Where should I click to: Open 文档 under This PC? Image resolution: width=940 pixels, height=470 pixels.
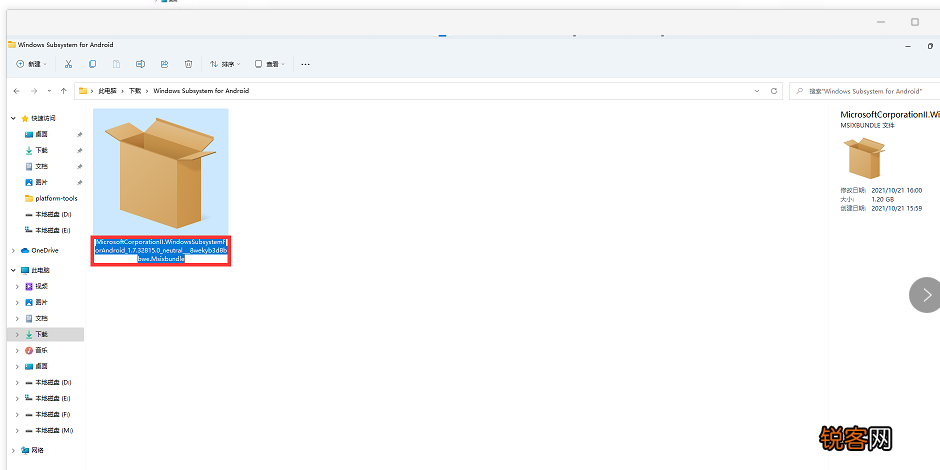click(41, 318)
